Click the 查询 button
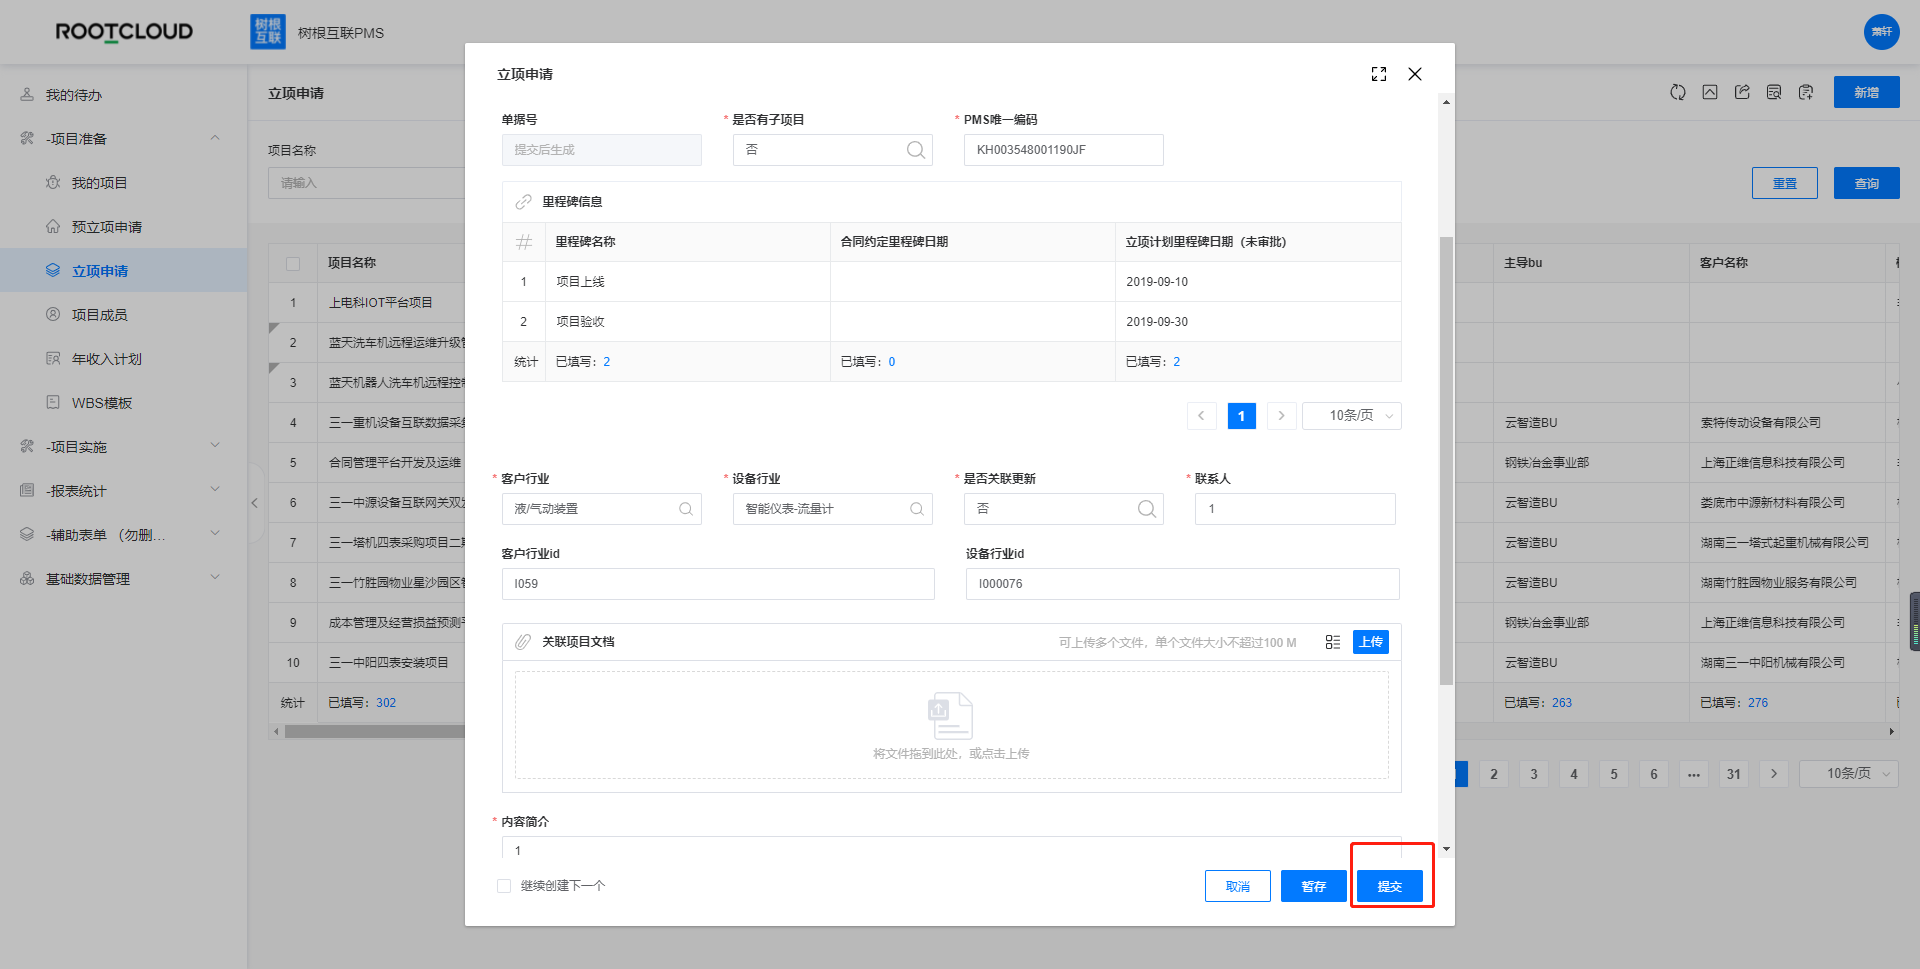 click(1867, 183)
